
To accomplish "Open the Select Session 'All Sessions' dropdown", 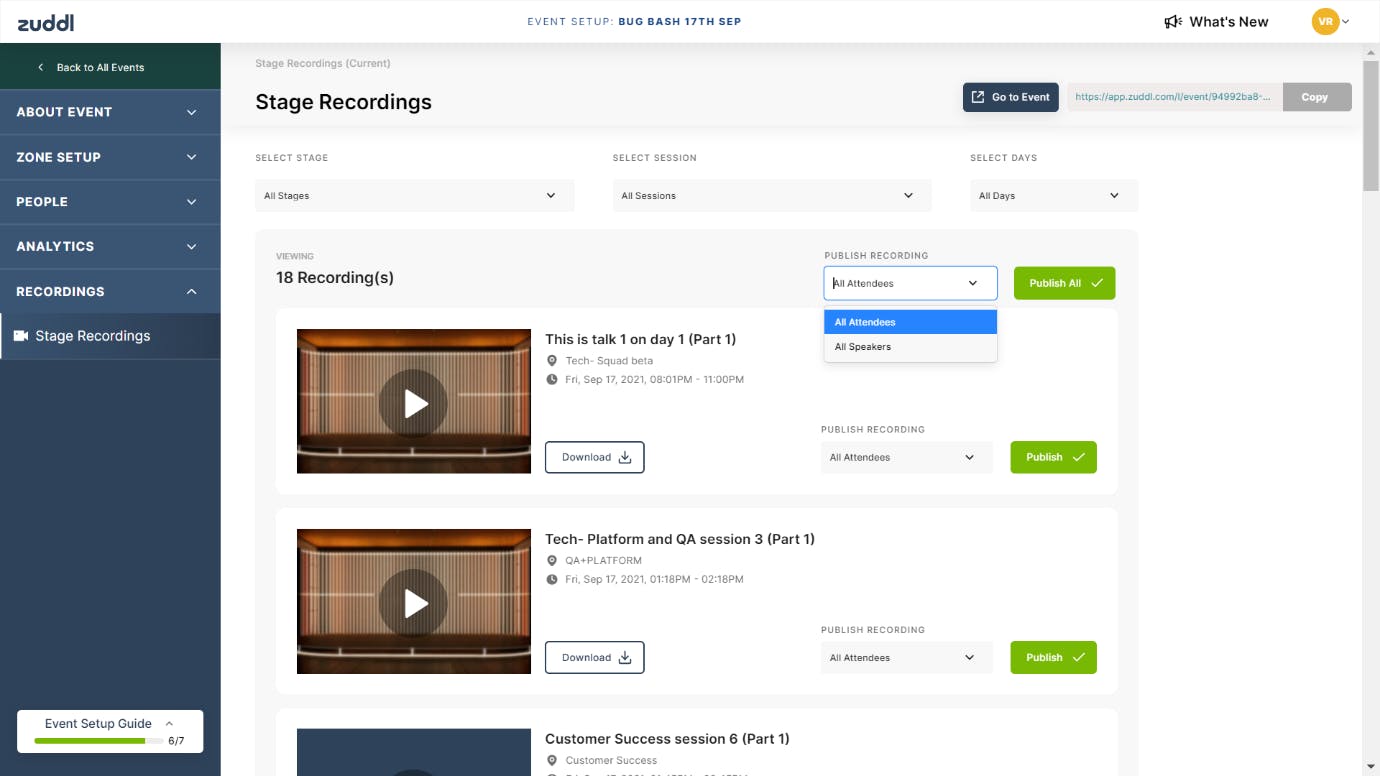I will (772, 196).
